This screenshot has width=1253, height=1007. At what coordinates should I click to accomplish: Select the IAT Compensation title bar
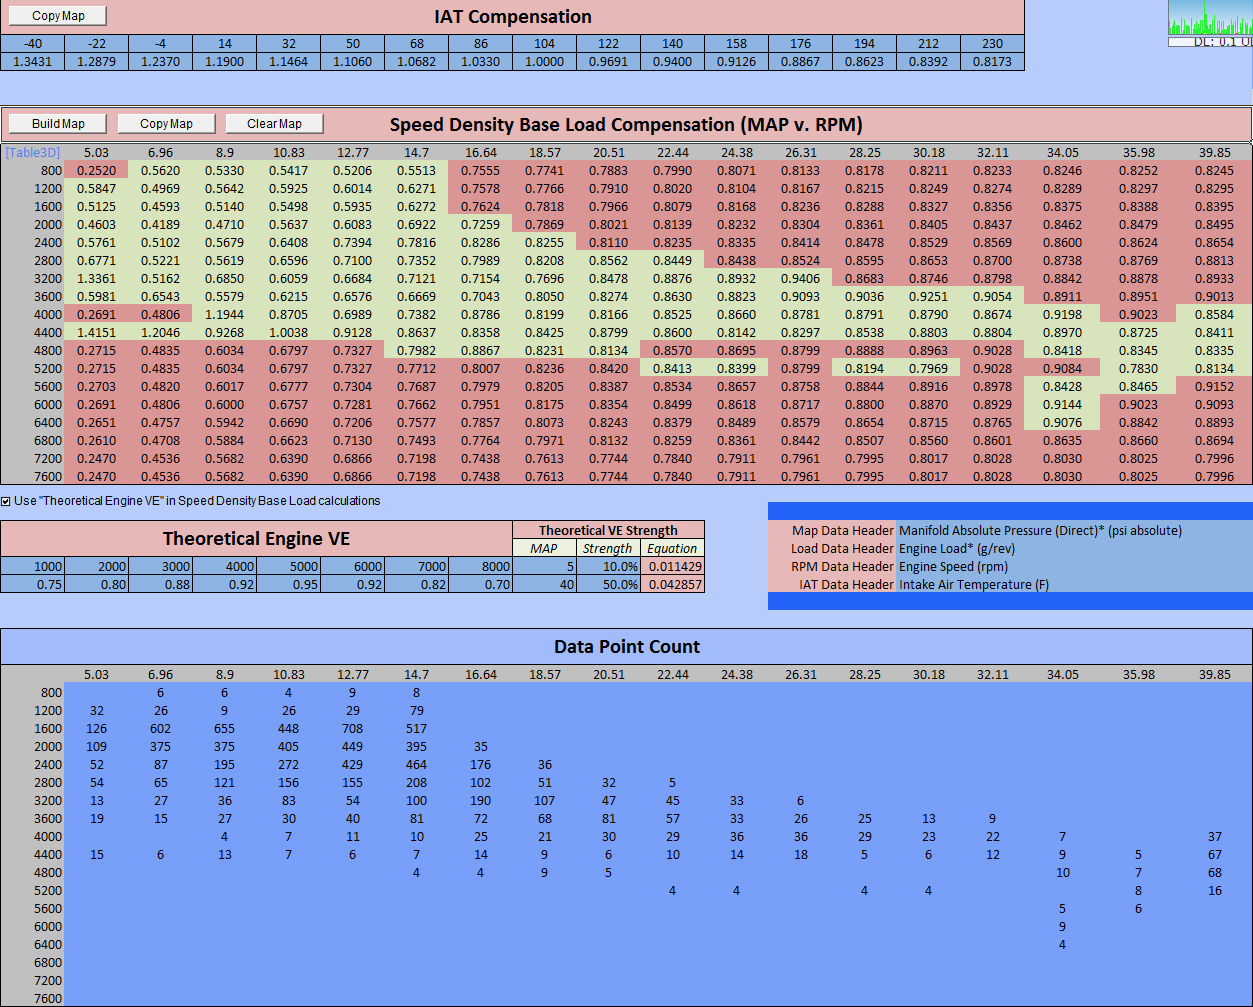click(x=513, y=17)
